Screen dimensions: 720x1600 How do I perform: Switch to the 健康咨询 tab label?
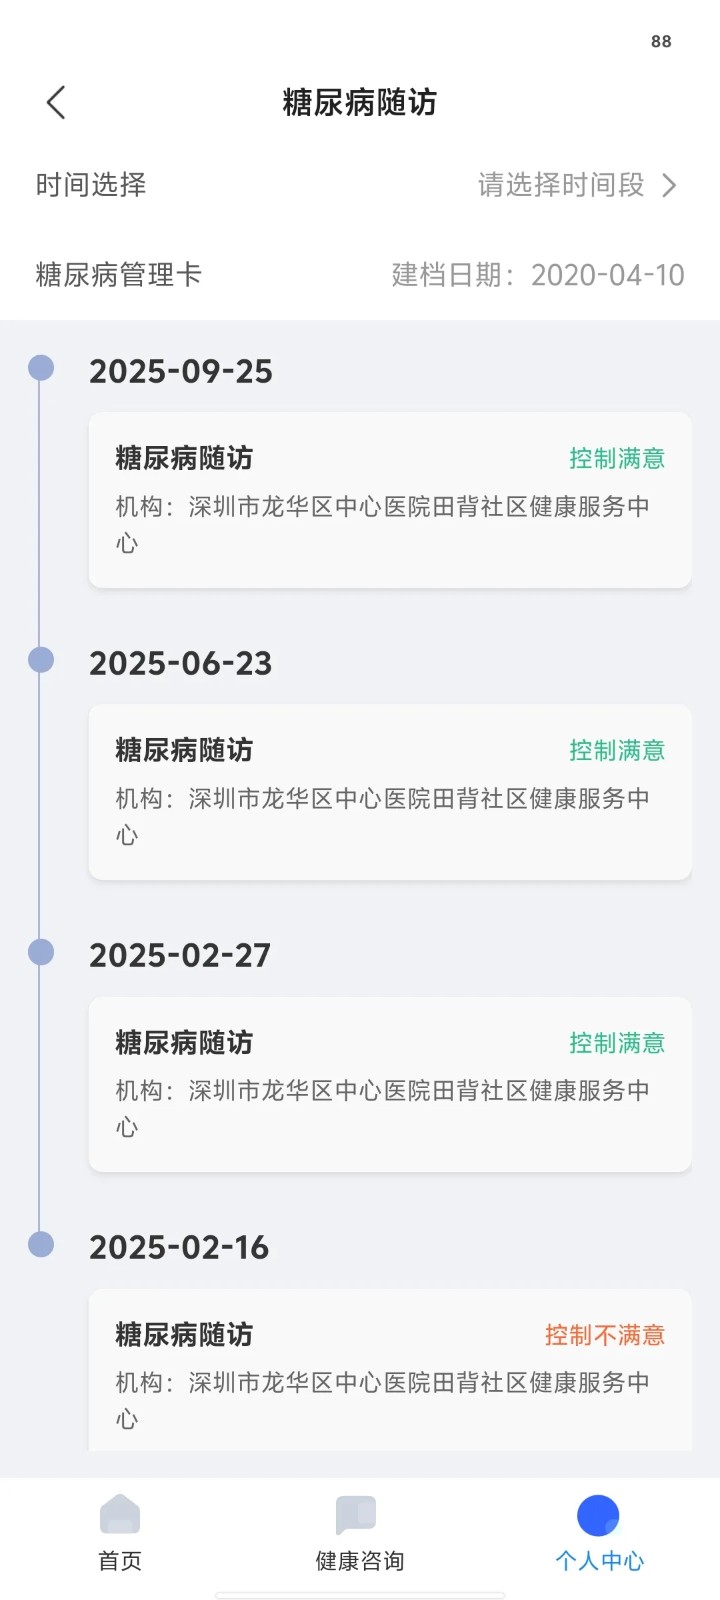(360, 1561)
